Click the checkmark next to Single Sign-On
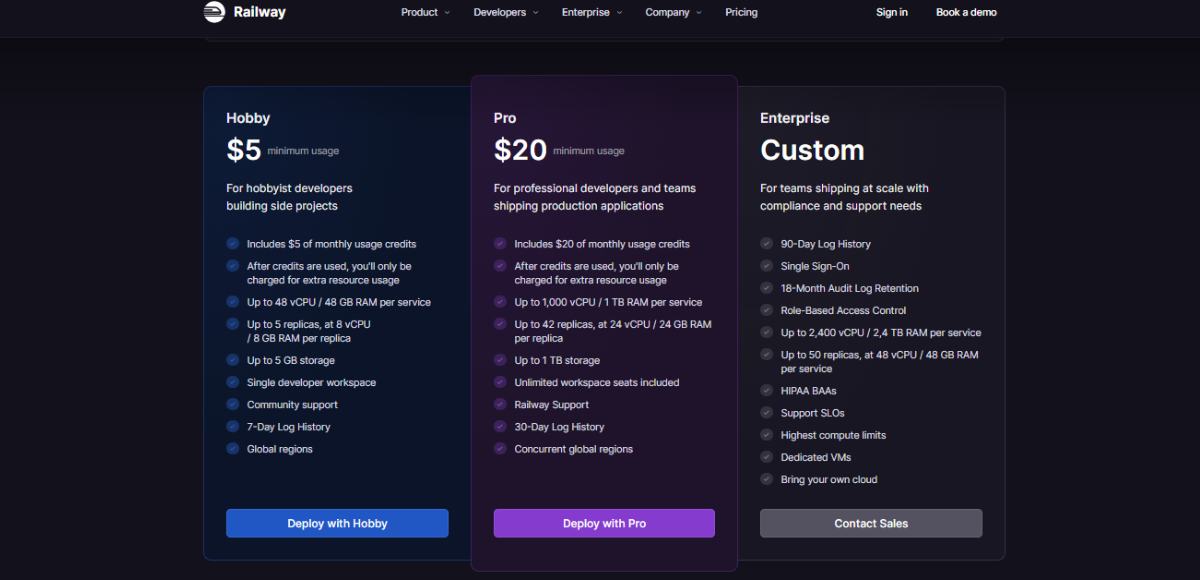The width and height of the screenshot is (1200, 580). pos(767,266)
